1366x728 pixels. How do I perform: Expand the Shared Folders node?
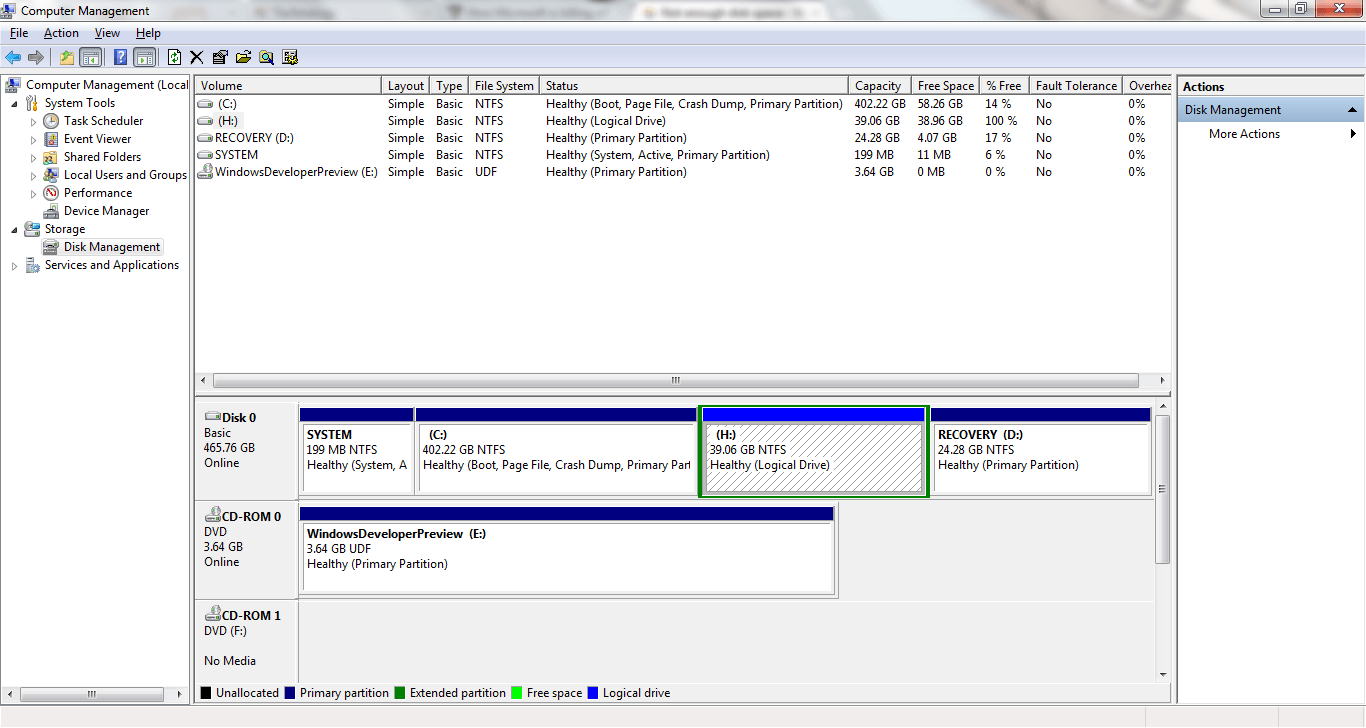pos(33,158)
